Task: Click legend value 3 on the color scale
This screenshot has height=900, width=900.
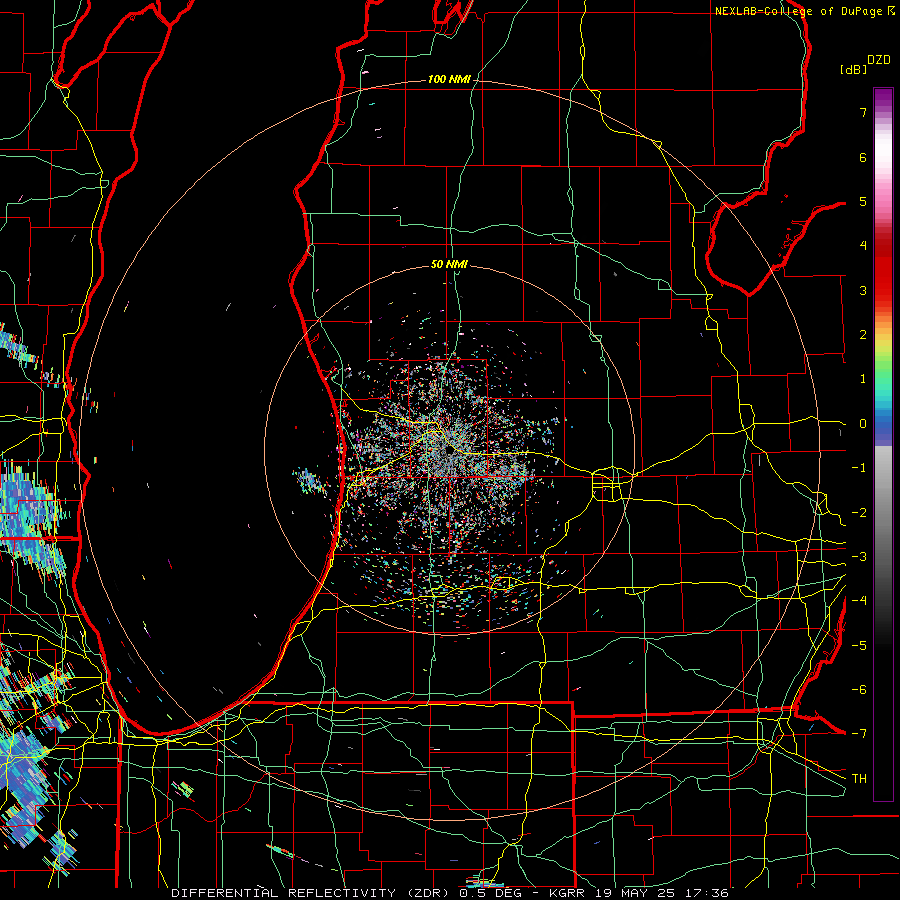Action: tap(863, 290)
